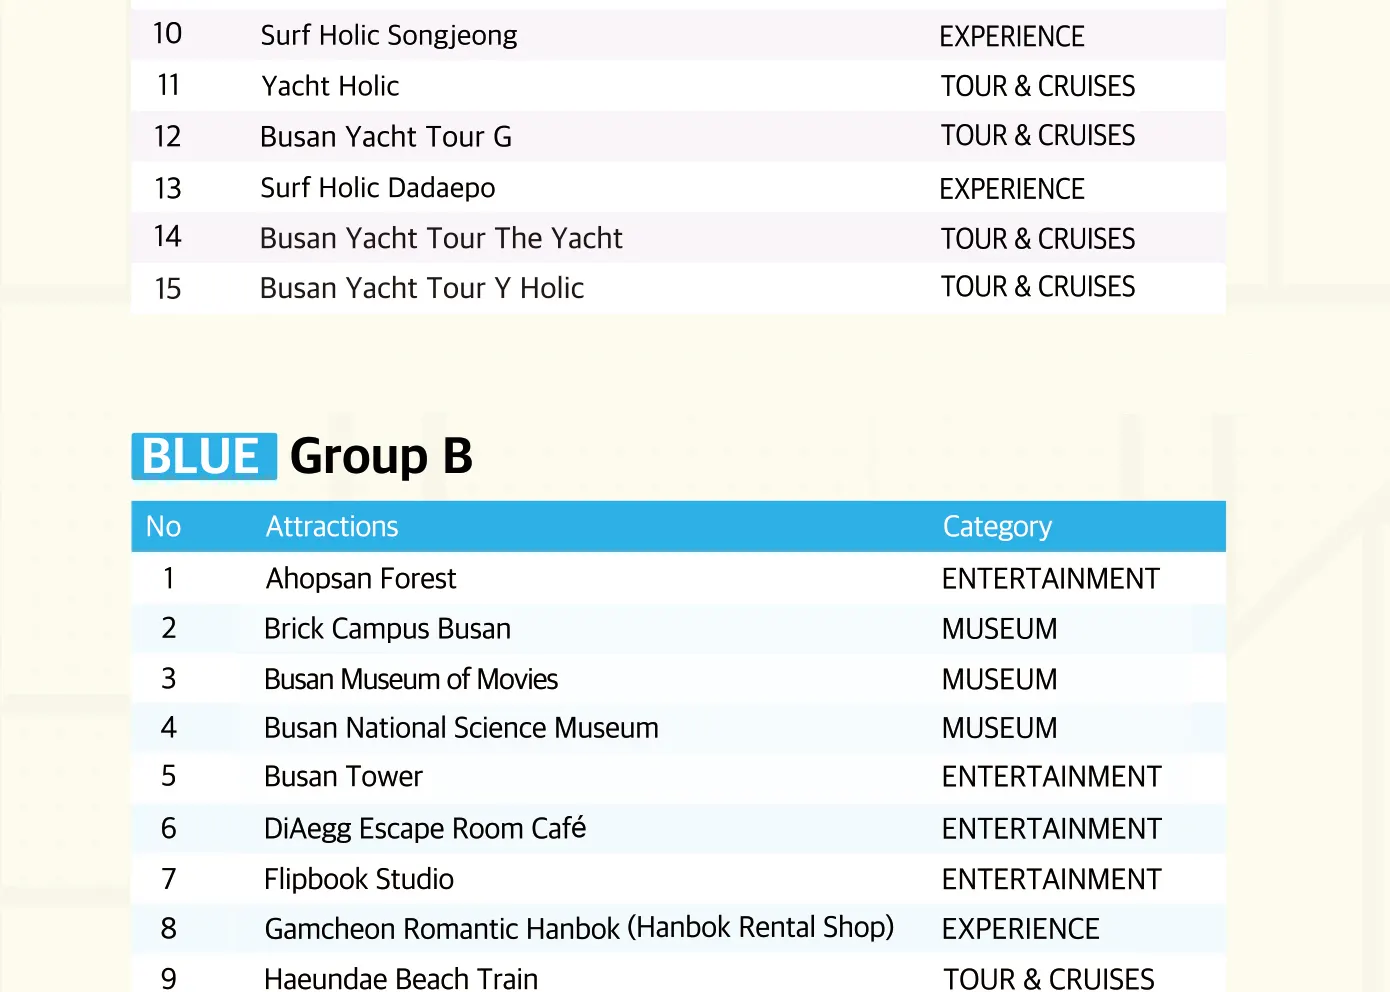
Task: Select Haeundae Beach Train row
Action: pos(678,976)
